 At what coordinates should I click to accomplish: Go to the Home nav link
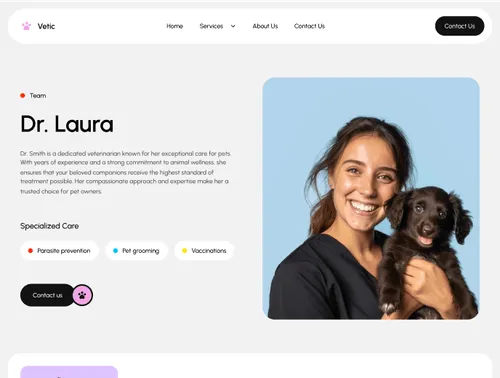point(175,26)
